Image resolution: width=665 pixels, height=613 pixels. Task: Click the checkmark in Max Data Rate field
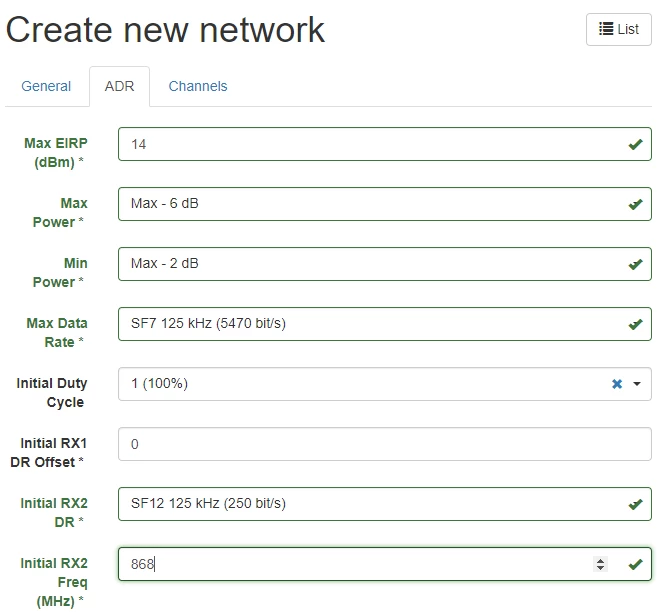[x=635, y=325]
